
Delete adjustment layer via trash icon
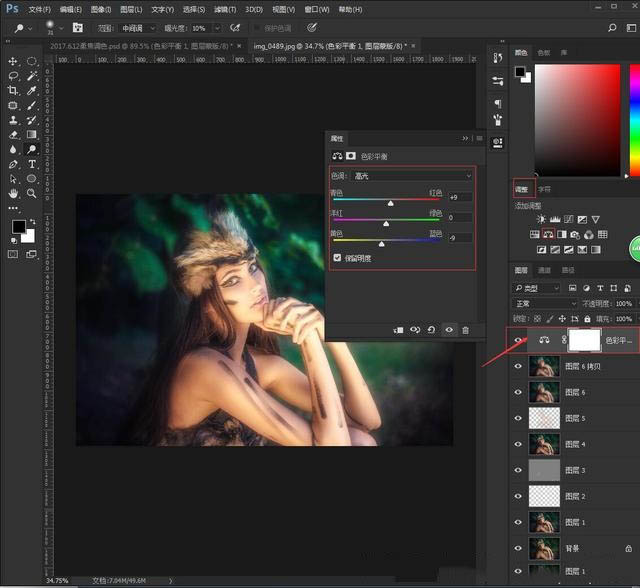coord(465,329)
